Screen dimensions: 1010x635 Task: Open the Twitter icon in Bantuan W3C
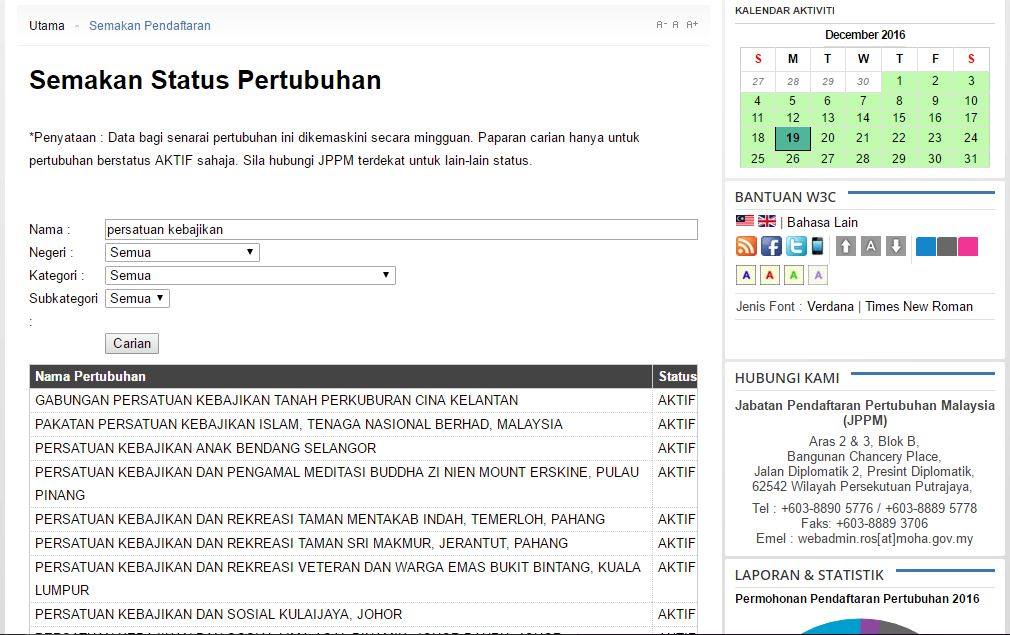(796, 246)
